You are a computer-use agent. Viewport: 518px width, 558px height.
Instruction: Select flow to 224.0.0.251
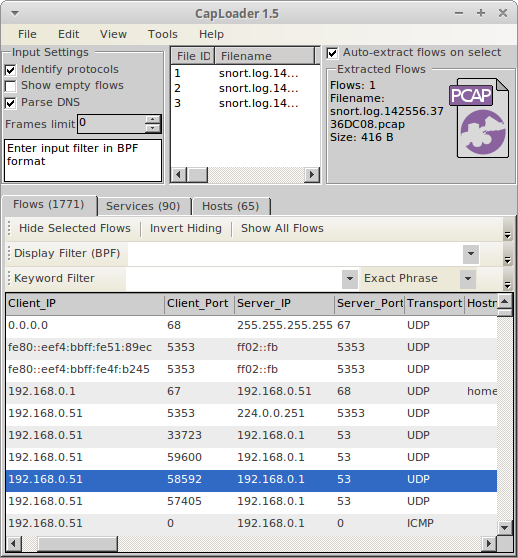coord(251,414)
